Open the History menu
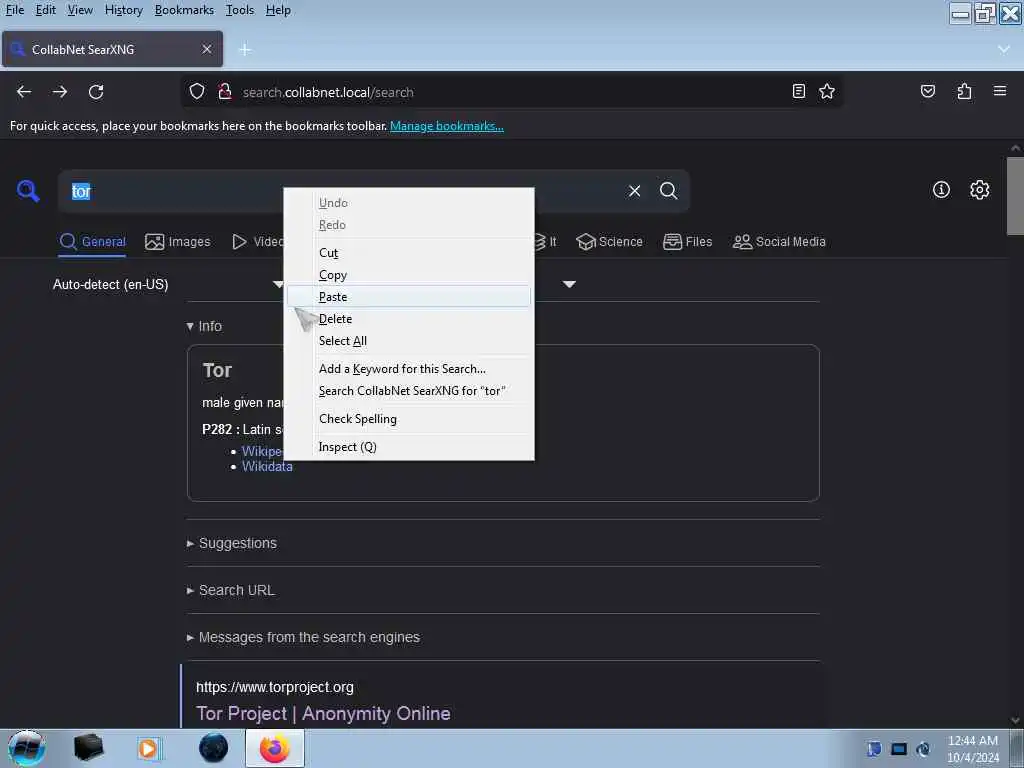Viewport: 1024px width, 768px height. pos(123,10)
